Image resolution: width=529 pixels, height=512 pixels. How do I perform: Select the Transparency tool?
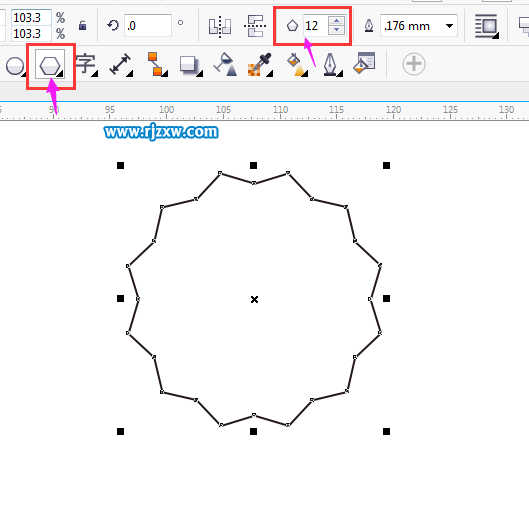(x=225, y=64)
